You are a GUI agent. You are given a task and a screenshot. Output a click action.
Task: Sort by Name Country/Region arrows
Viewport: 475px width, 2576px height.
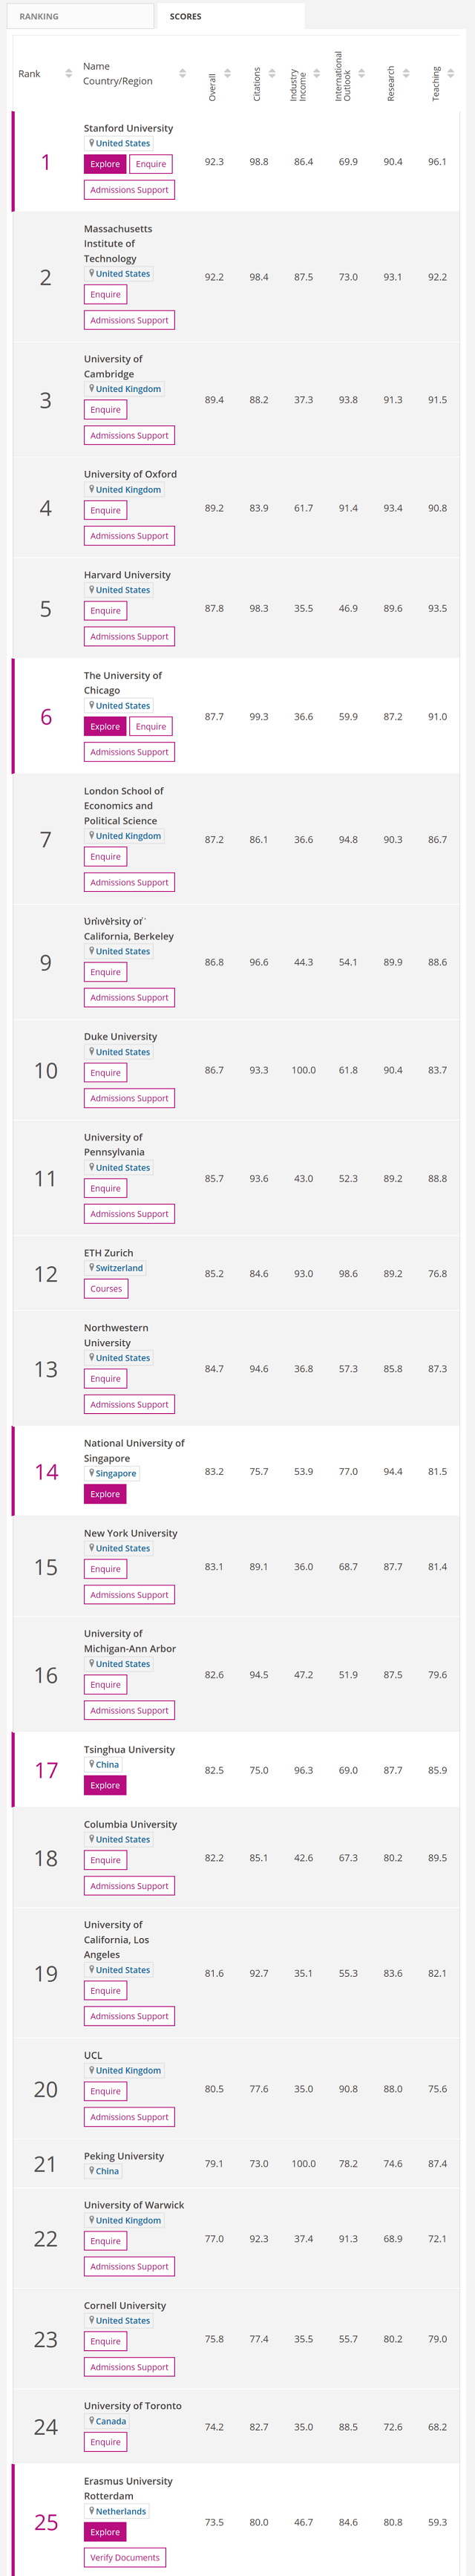[182, 74]
